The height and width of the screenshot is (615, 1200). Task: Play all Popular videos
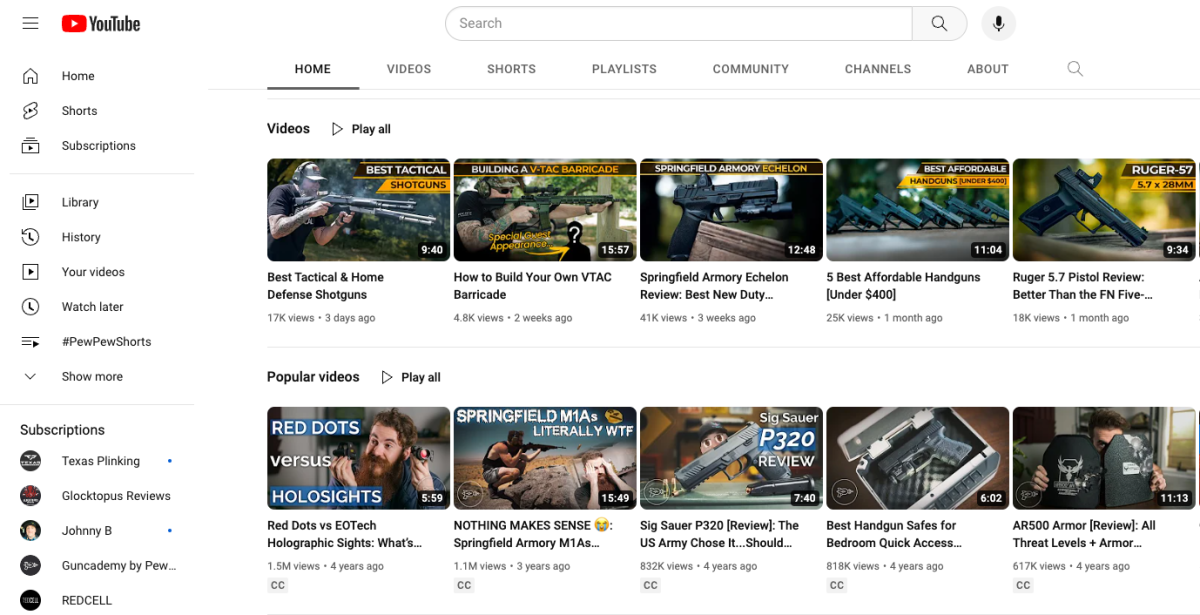click(411, 377)
